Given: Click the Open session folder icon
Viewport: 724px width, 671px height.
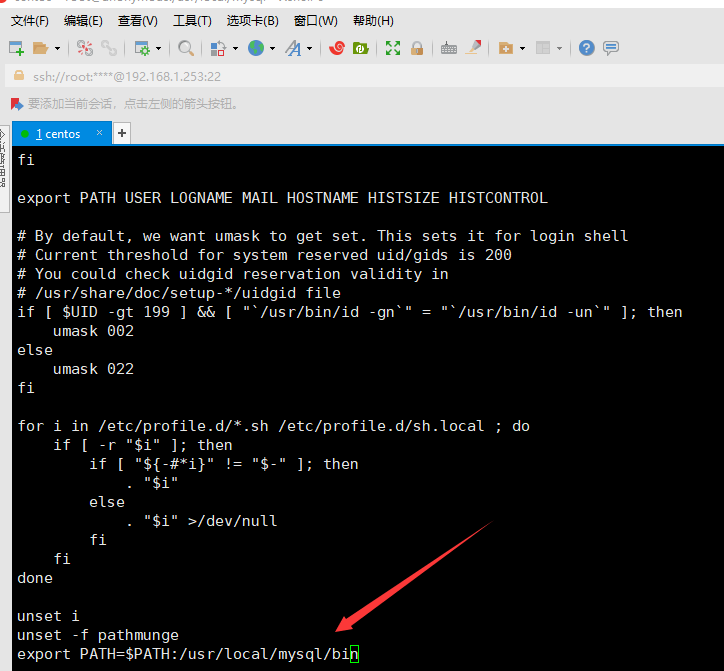Looking at the screenshot, I should point(41,48).
